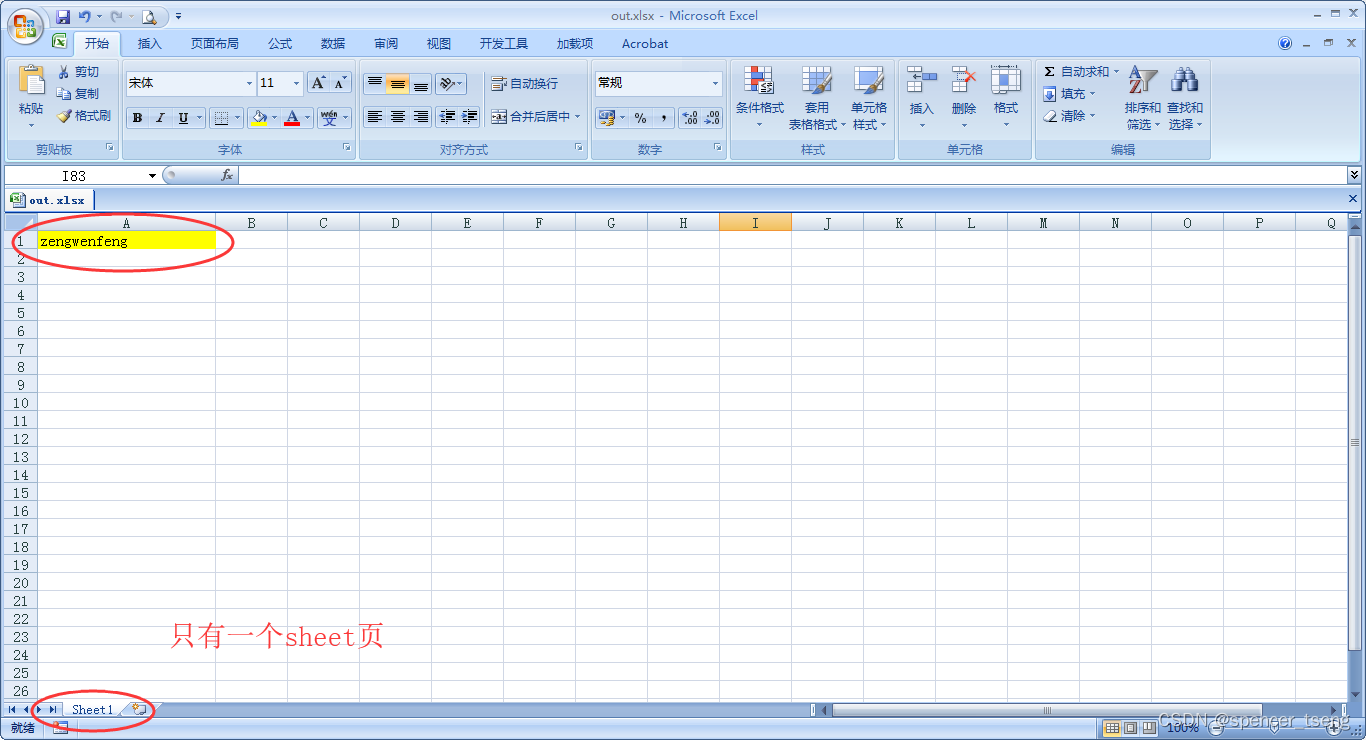Toggle italic formatting

pyautogui.click(x=159, y=118)
